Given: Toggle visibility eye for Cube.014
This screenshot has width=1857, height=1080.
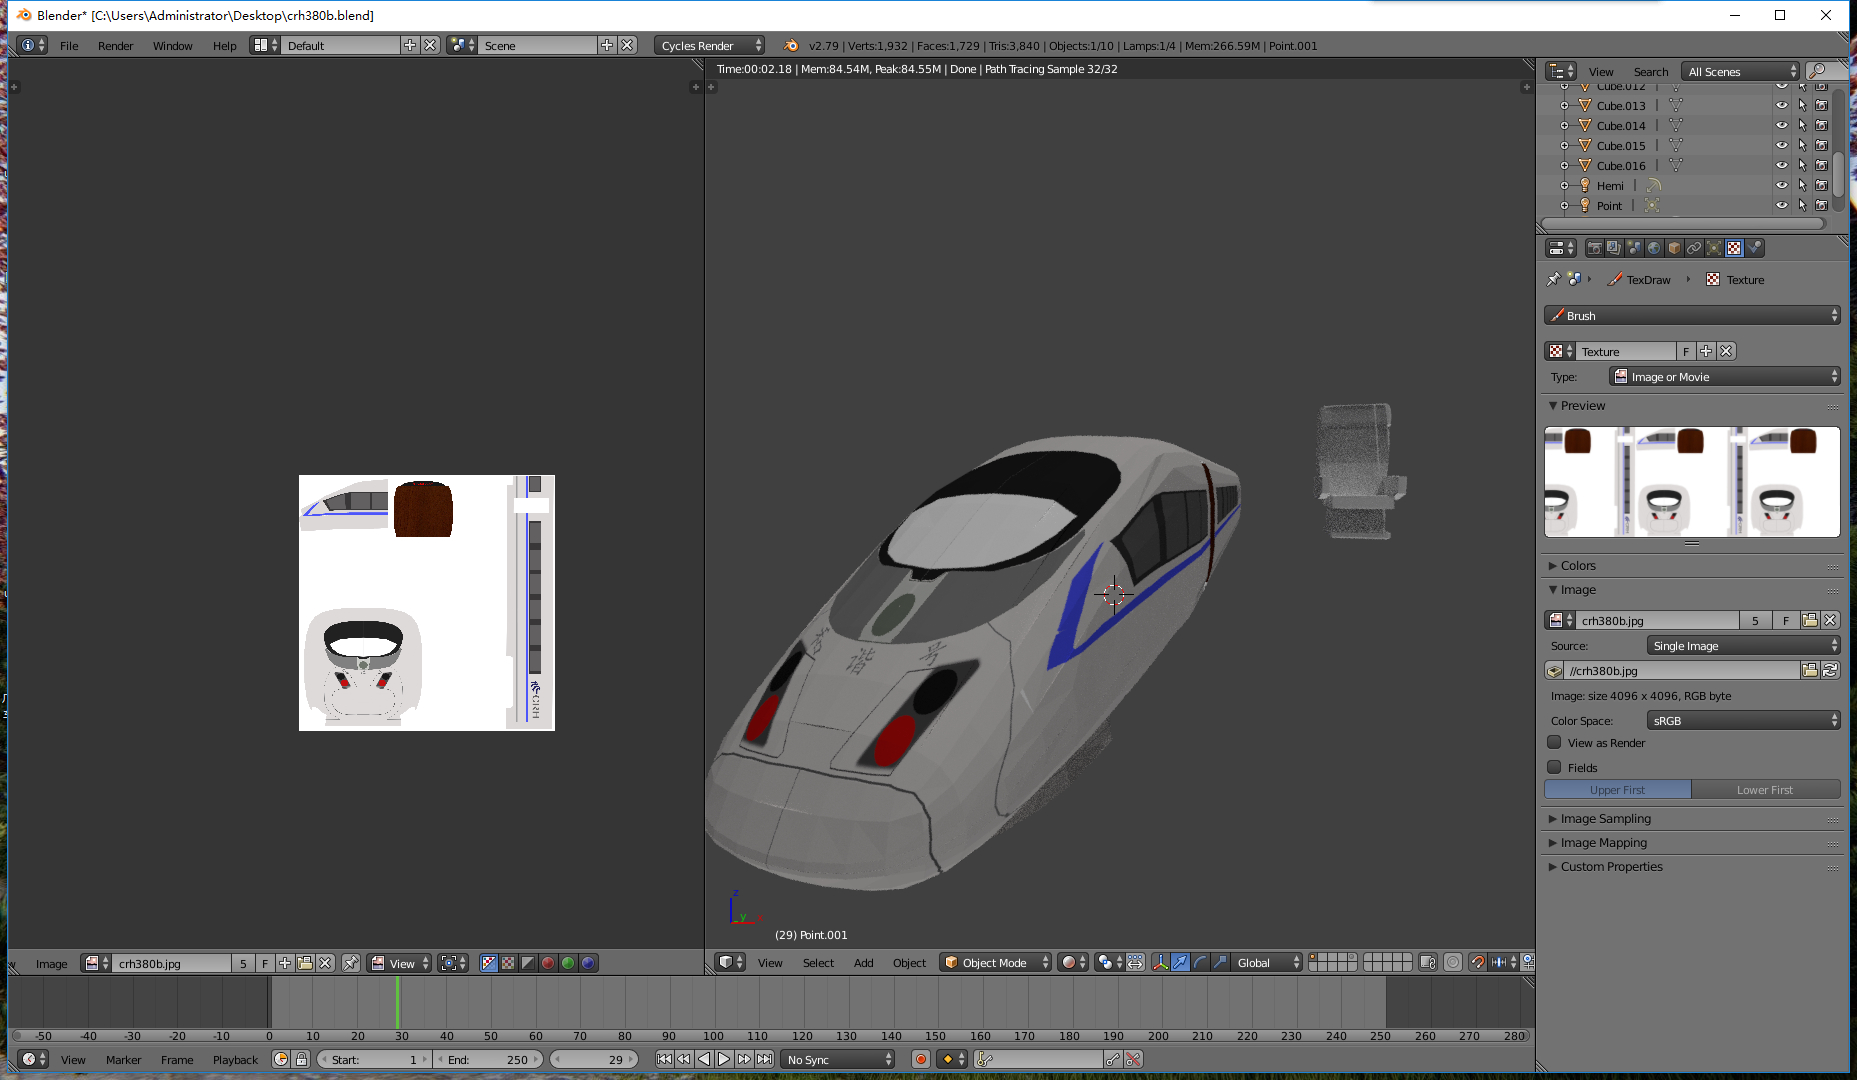Looking at the screenshot, I should tap(1781, 125).
